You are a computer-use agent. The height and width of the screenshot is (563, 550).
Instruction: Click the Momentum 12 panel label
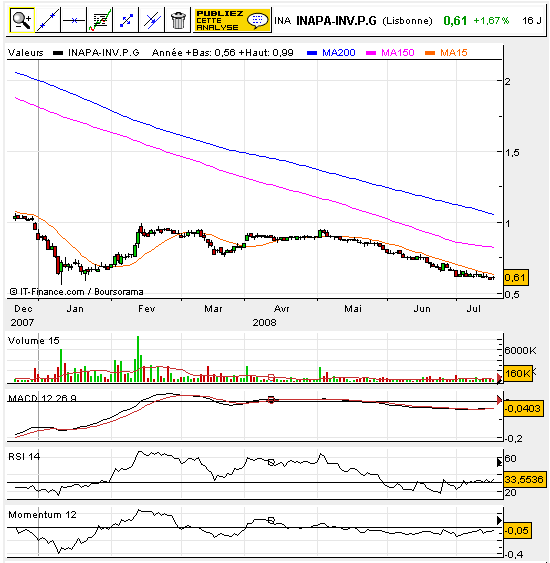click(x=42, y=515)
